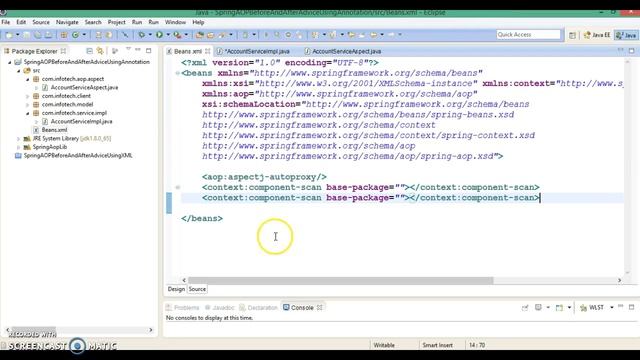Click the Run Last Tool icon
This screenshot has width=640, height=360.
click(177, 35)
